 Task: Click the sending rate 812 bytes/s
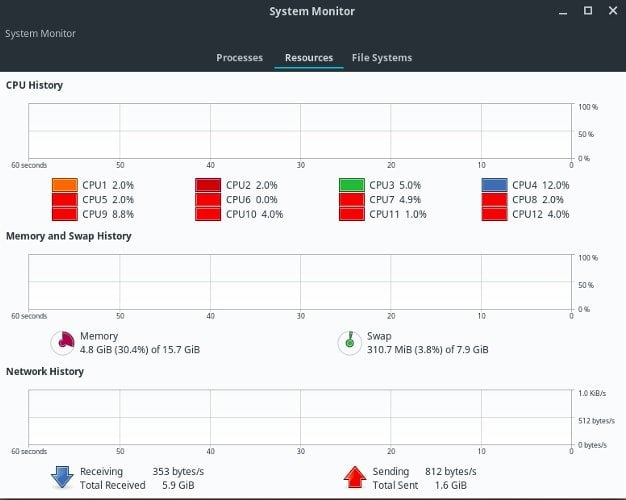coord(451,472)
